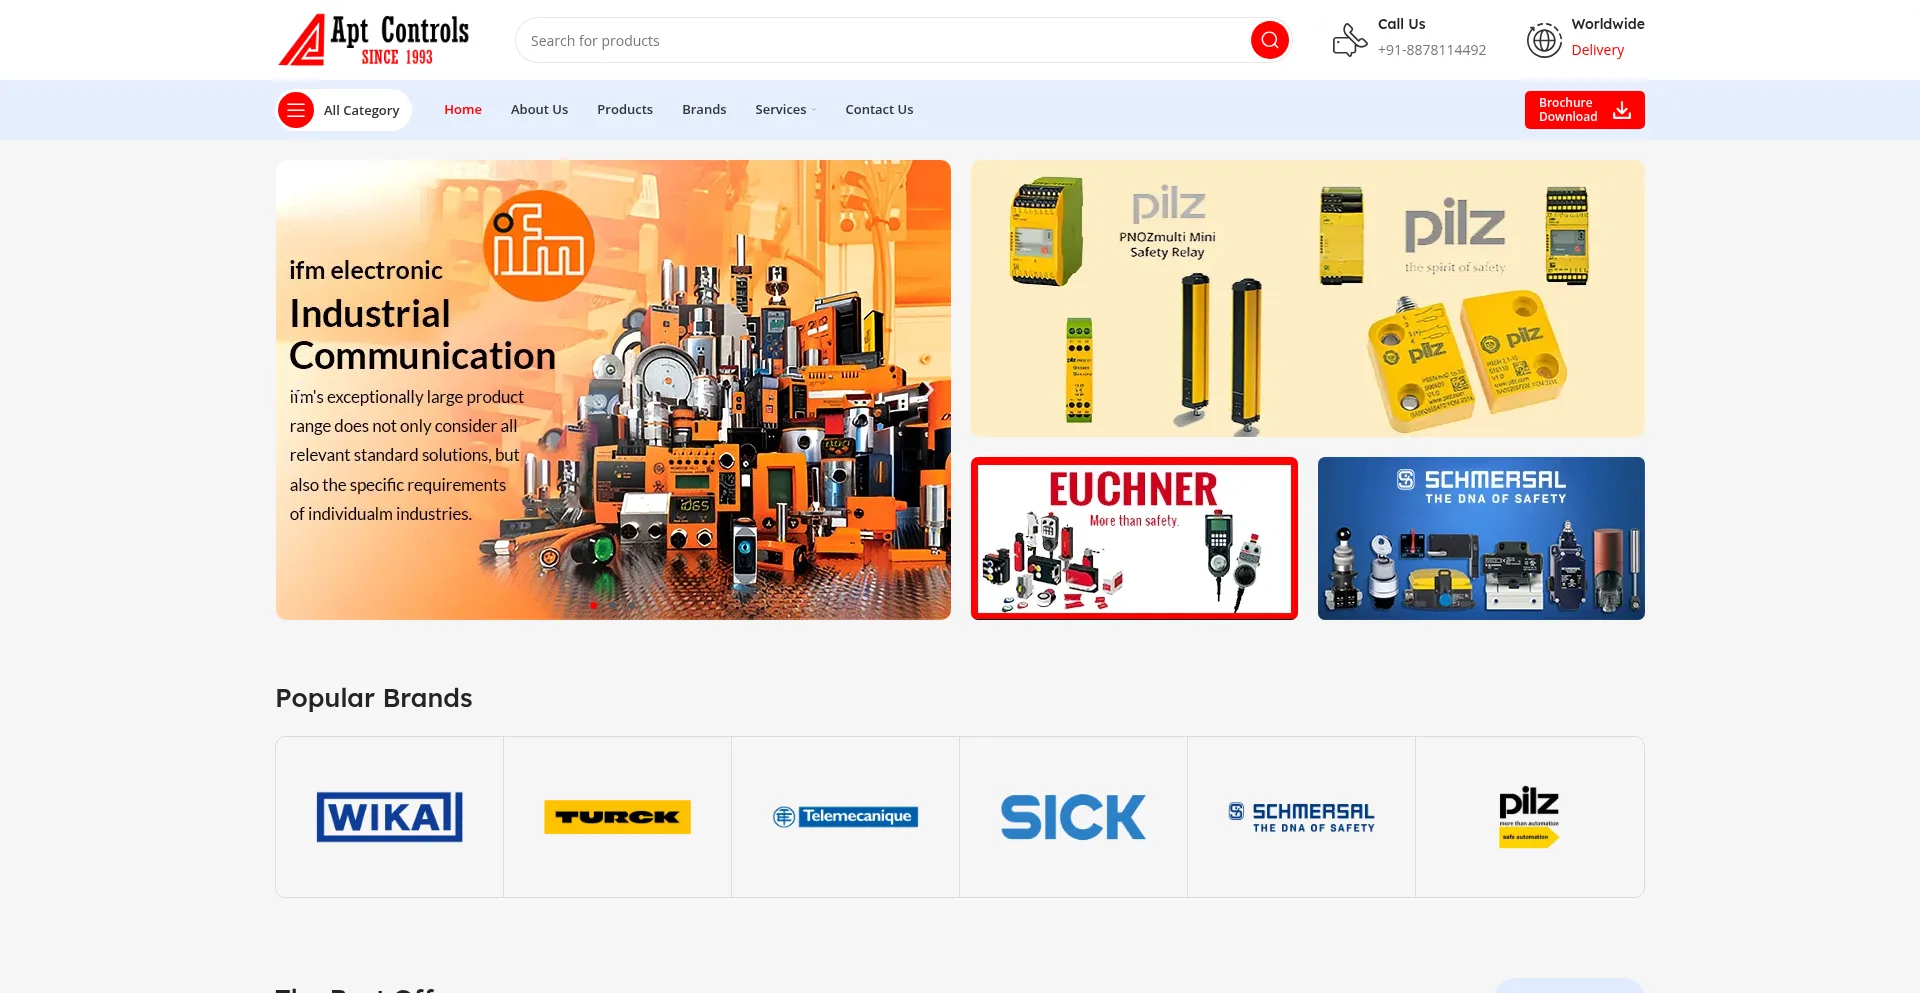Click the phone number +91-8878114492
The width and height of the screenshot is (1920, 993).
(1431, 50)
